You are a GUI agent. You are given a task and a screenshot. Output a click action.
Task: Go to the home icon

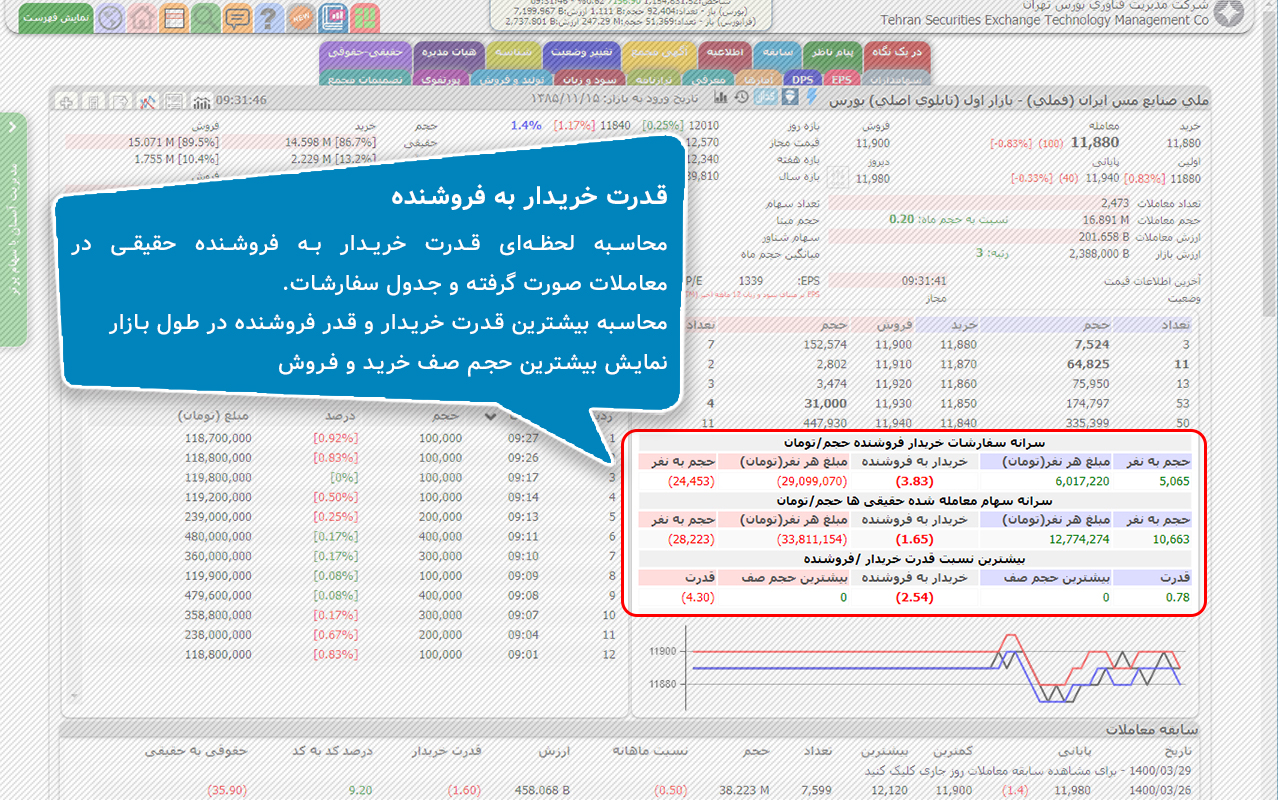(143, 17)
